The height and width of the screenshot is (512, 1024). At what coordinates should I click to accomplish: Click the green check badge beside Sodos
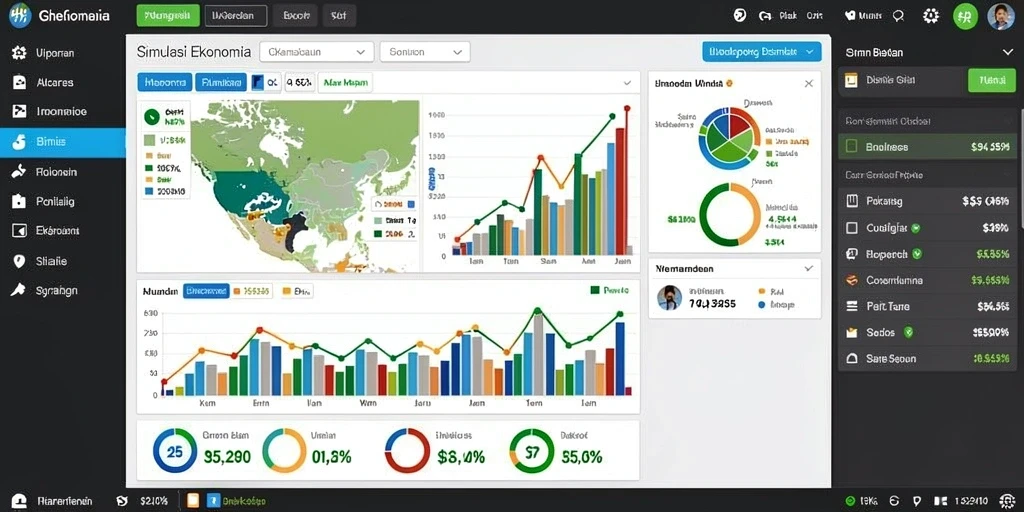[x=908, y=332]
